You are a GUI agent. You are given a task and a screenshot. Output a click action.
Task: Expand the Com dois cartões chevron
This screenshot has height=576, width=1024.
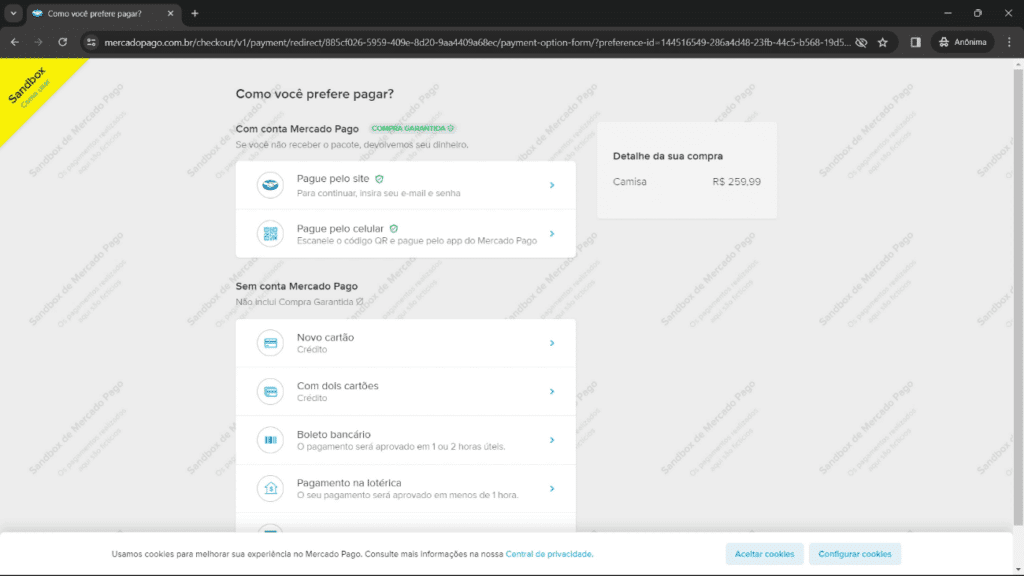coord(552,391)
